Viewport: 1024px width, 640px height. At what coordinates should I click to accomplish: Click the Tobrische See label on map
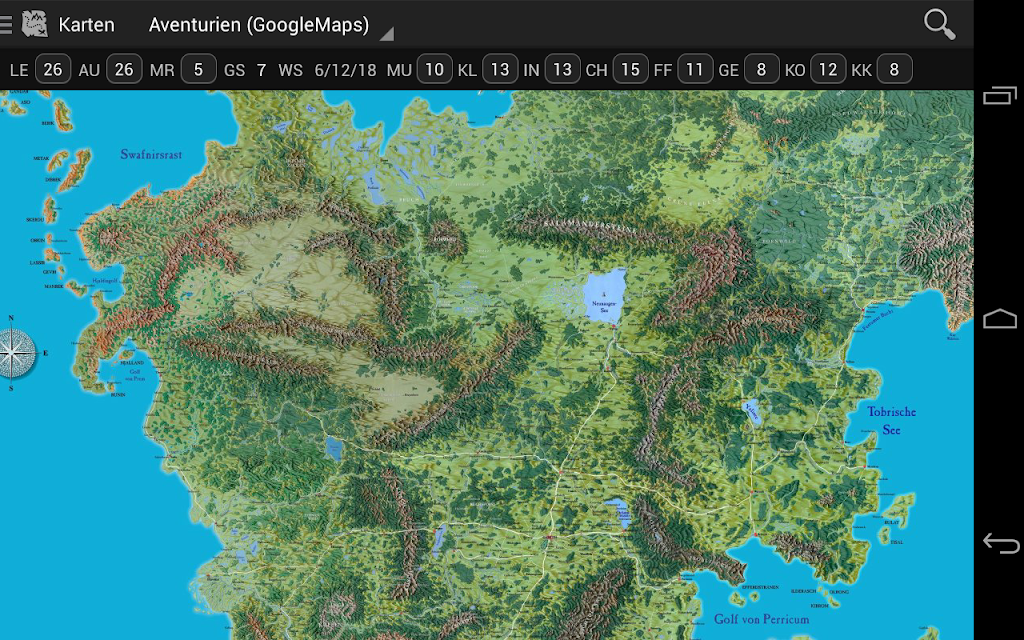pyautogui.click(x=891, y=421)
